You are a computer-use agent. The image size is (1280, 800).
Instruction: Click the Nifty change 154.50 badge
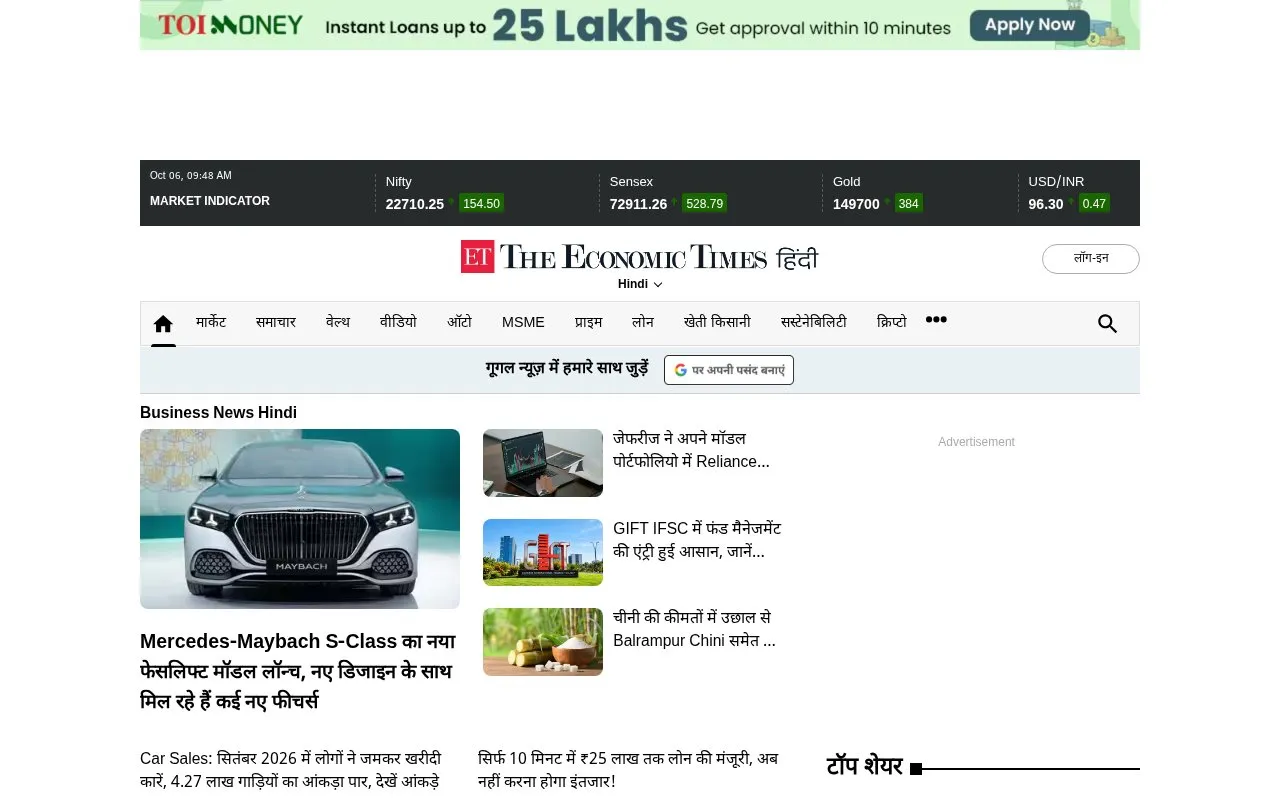481,204
